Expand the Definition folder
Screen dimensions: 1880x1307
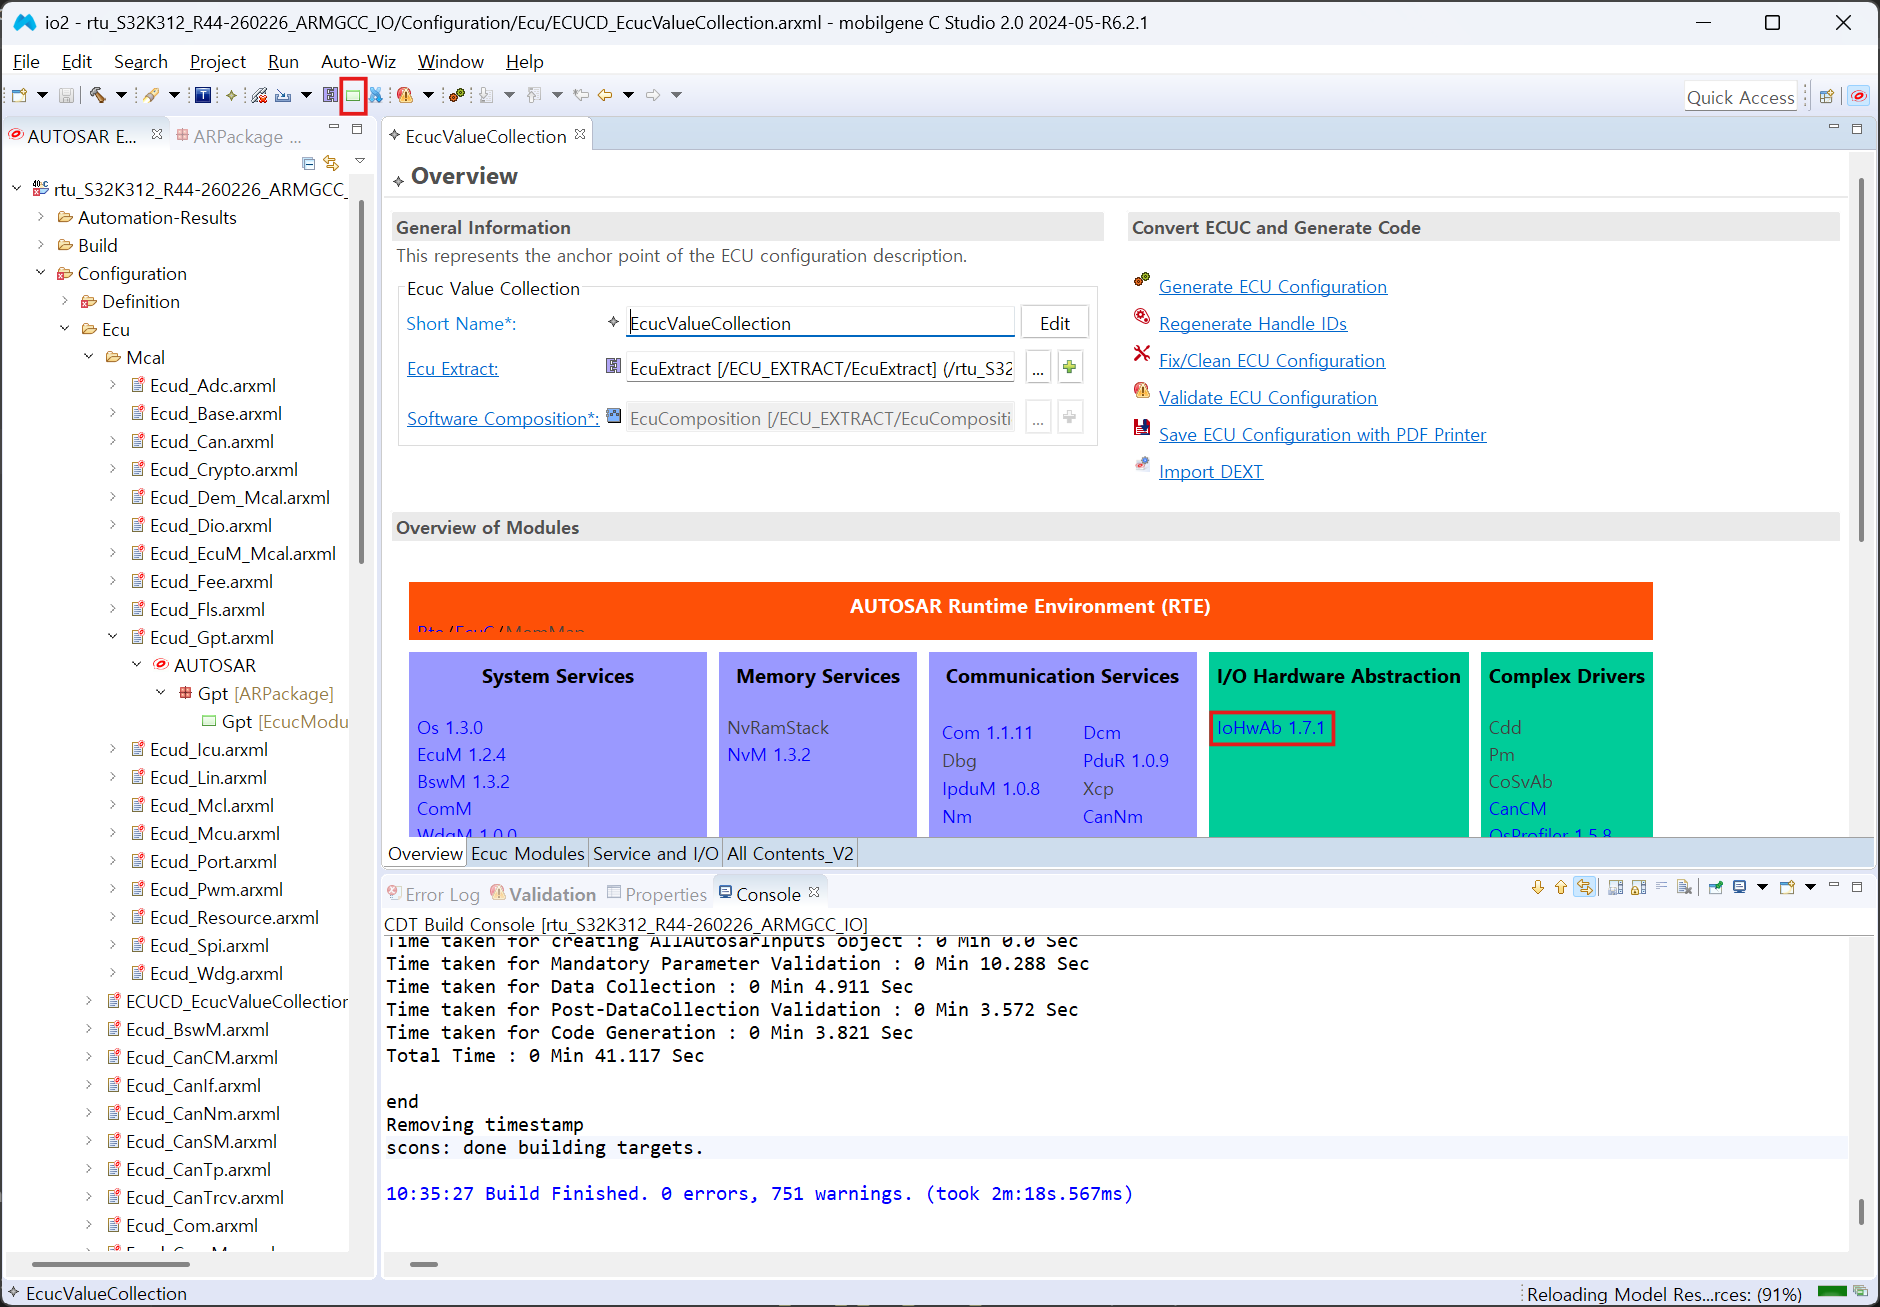(64, 301)
